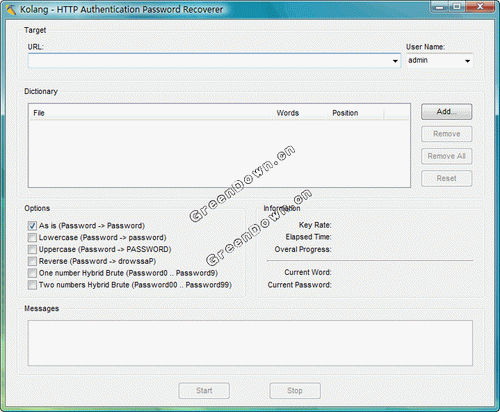
Task: Sort dictionary list by File column
Action: point(151,113)
